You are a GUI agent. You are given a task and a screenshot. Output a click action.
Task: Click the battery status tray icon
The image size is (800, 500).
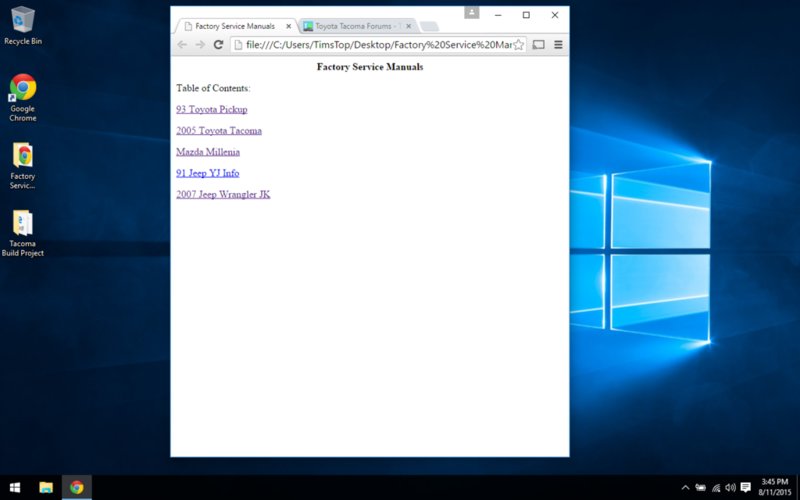(701, 488)
